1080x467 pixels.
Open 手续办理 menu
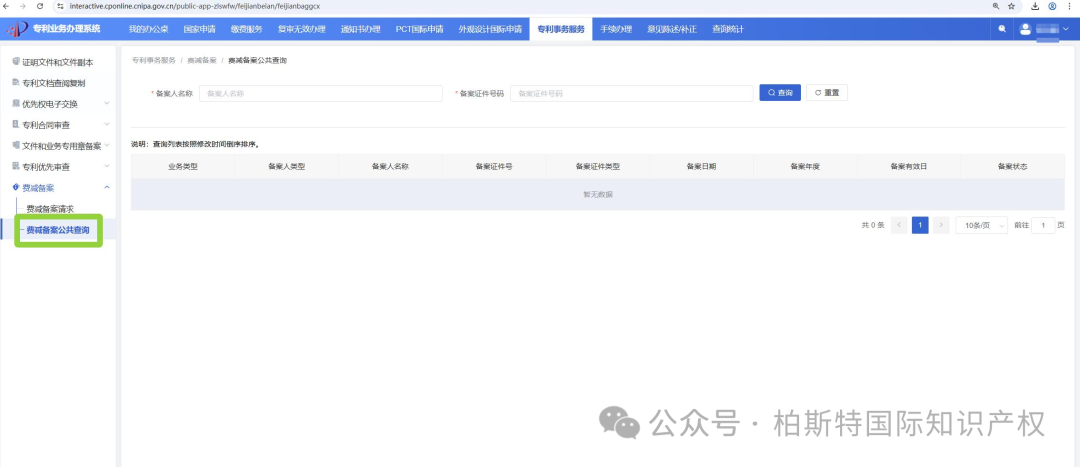616,30
